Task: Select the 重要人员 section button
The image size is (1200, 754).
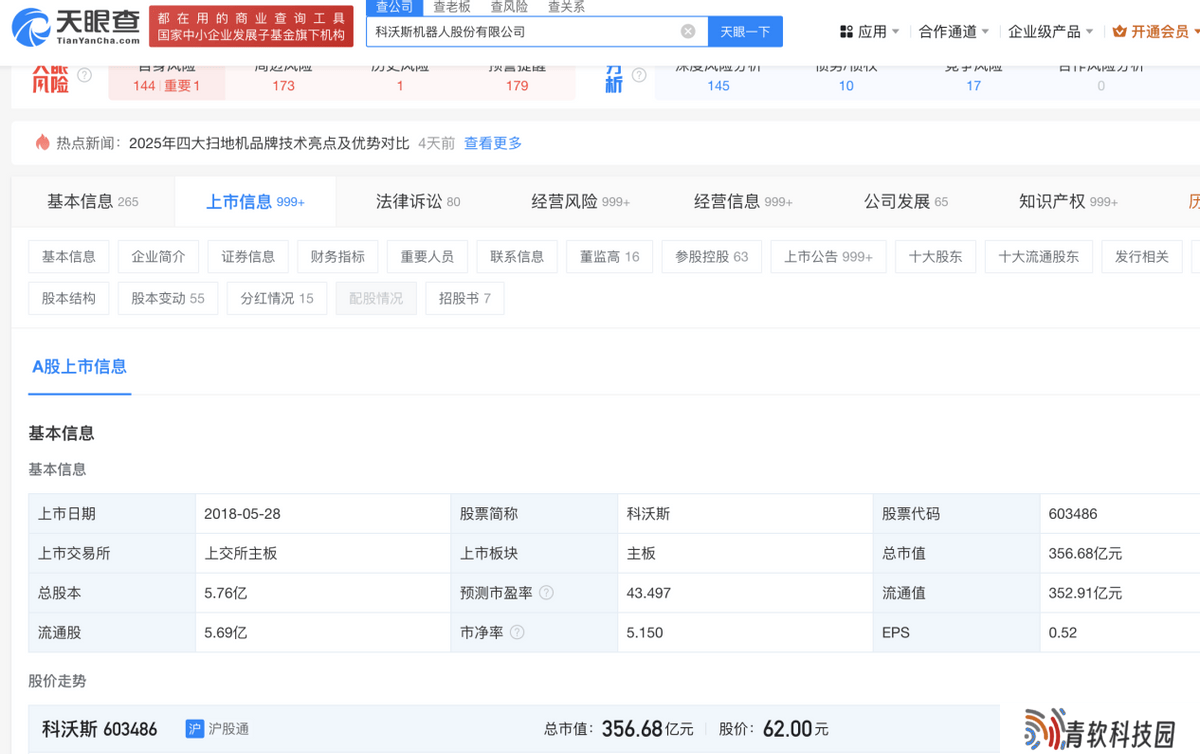Action: point(427,257)
